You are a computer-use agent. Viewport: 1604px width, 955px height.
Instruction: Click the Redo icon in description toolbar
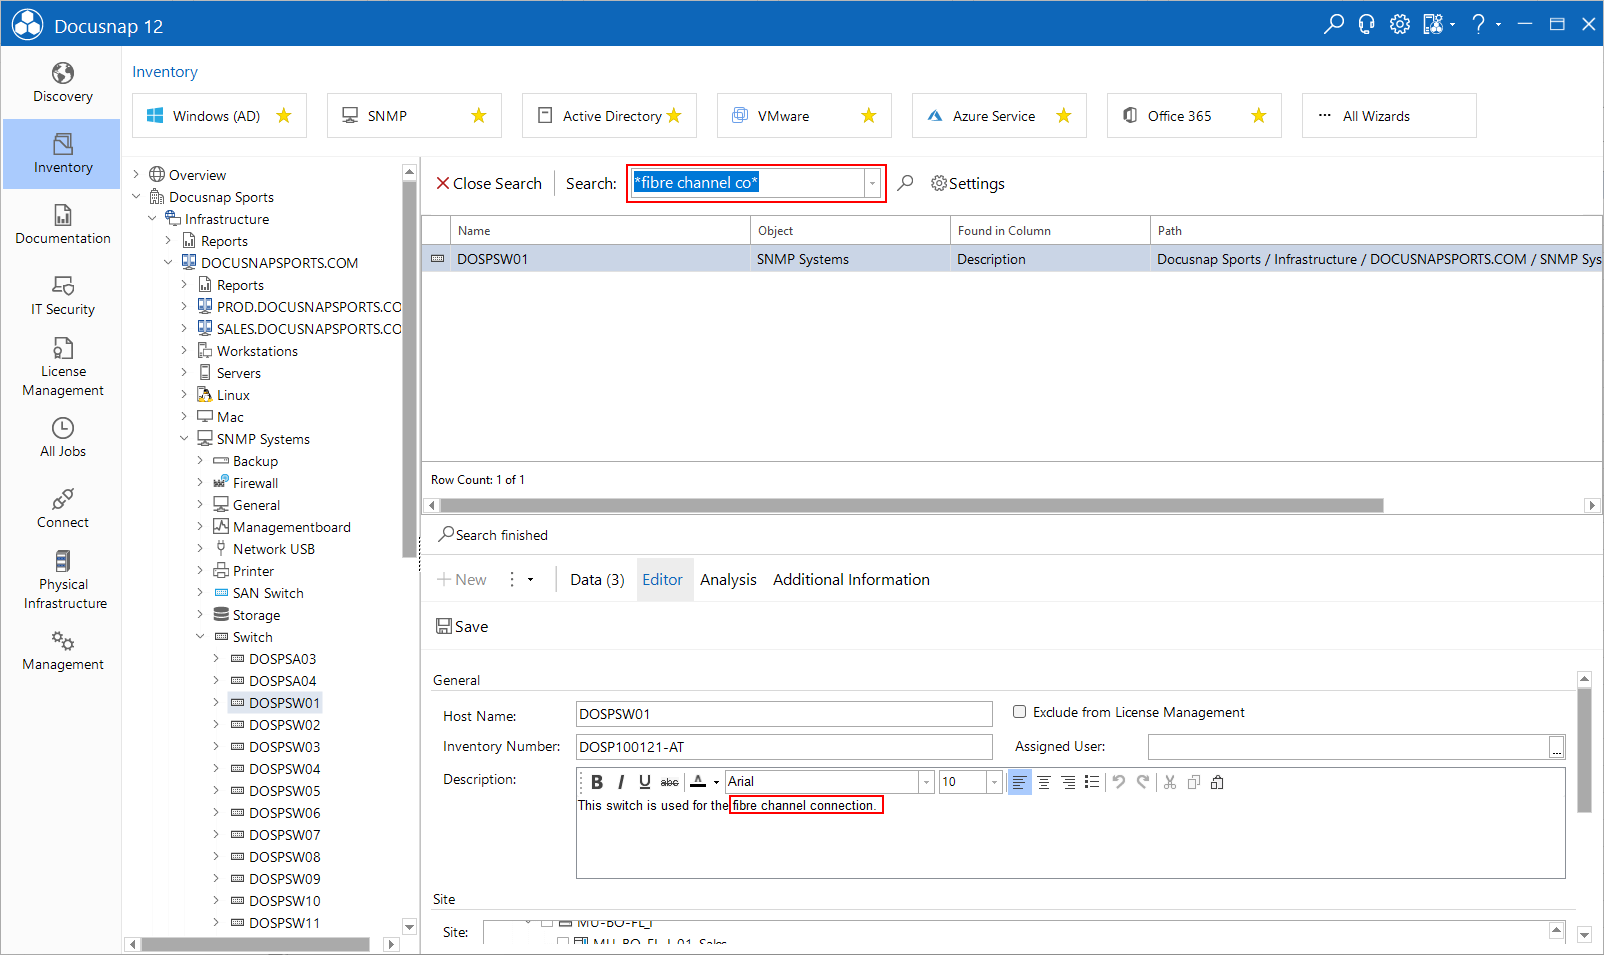tap(1143, 782)
